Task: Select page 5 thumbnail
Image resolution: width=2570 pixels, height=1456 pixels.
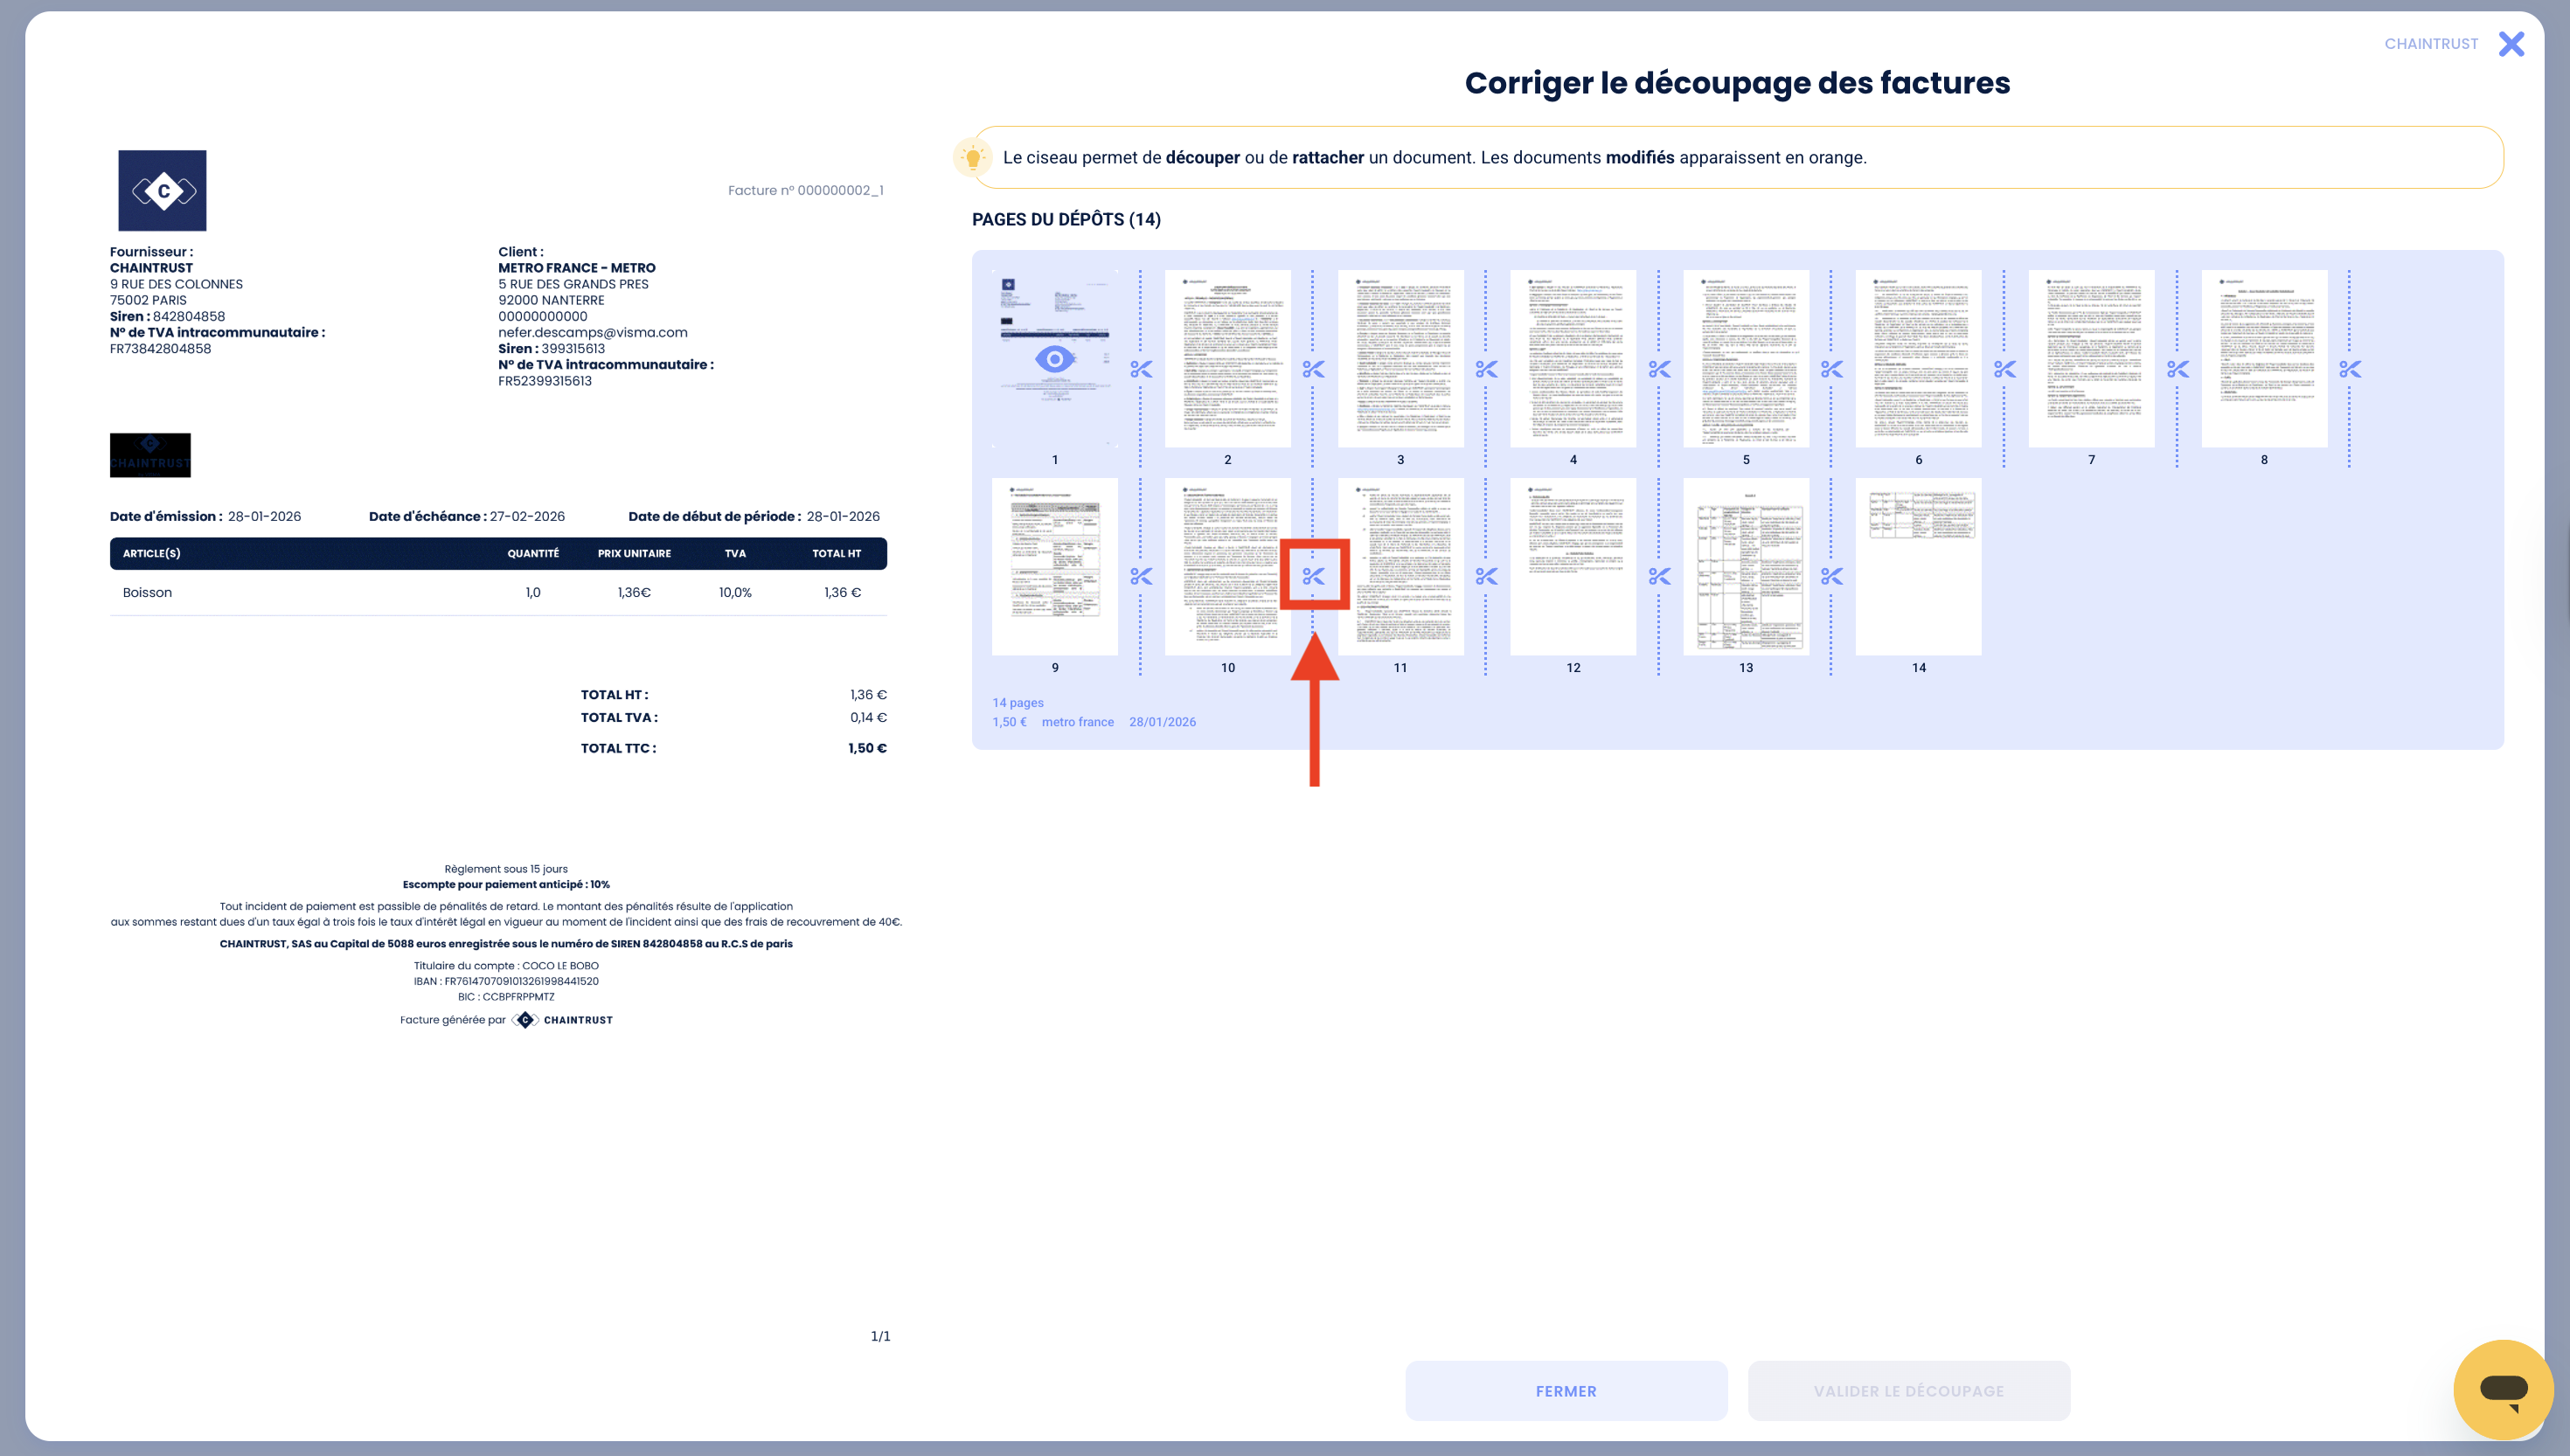Action: 1746,358
